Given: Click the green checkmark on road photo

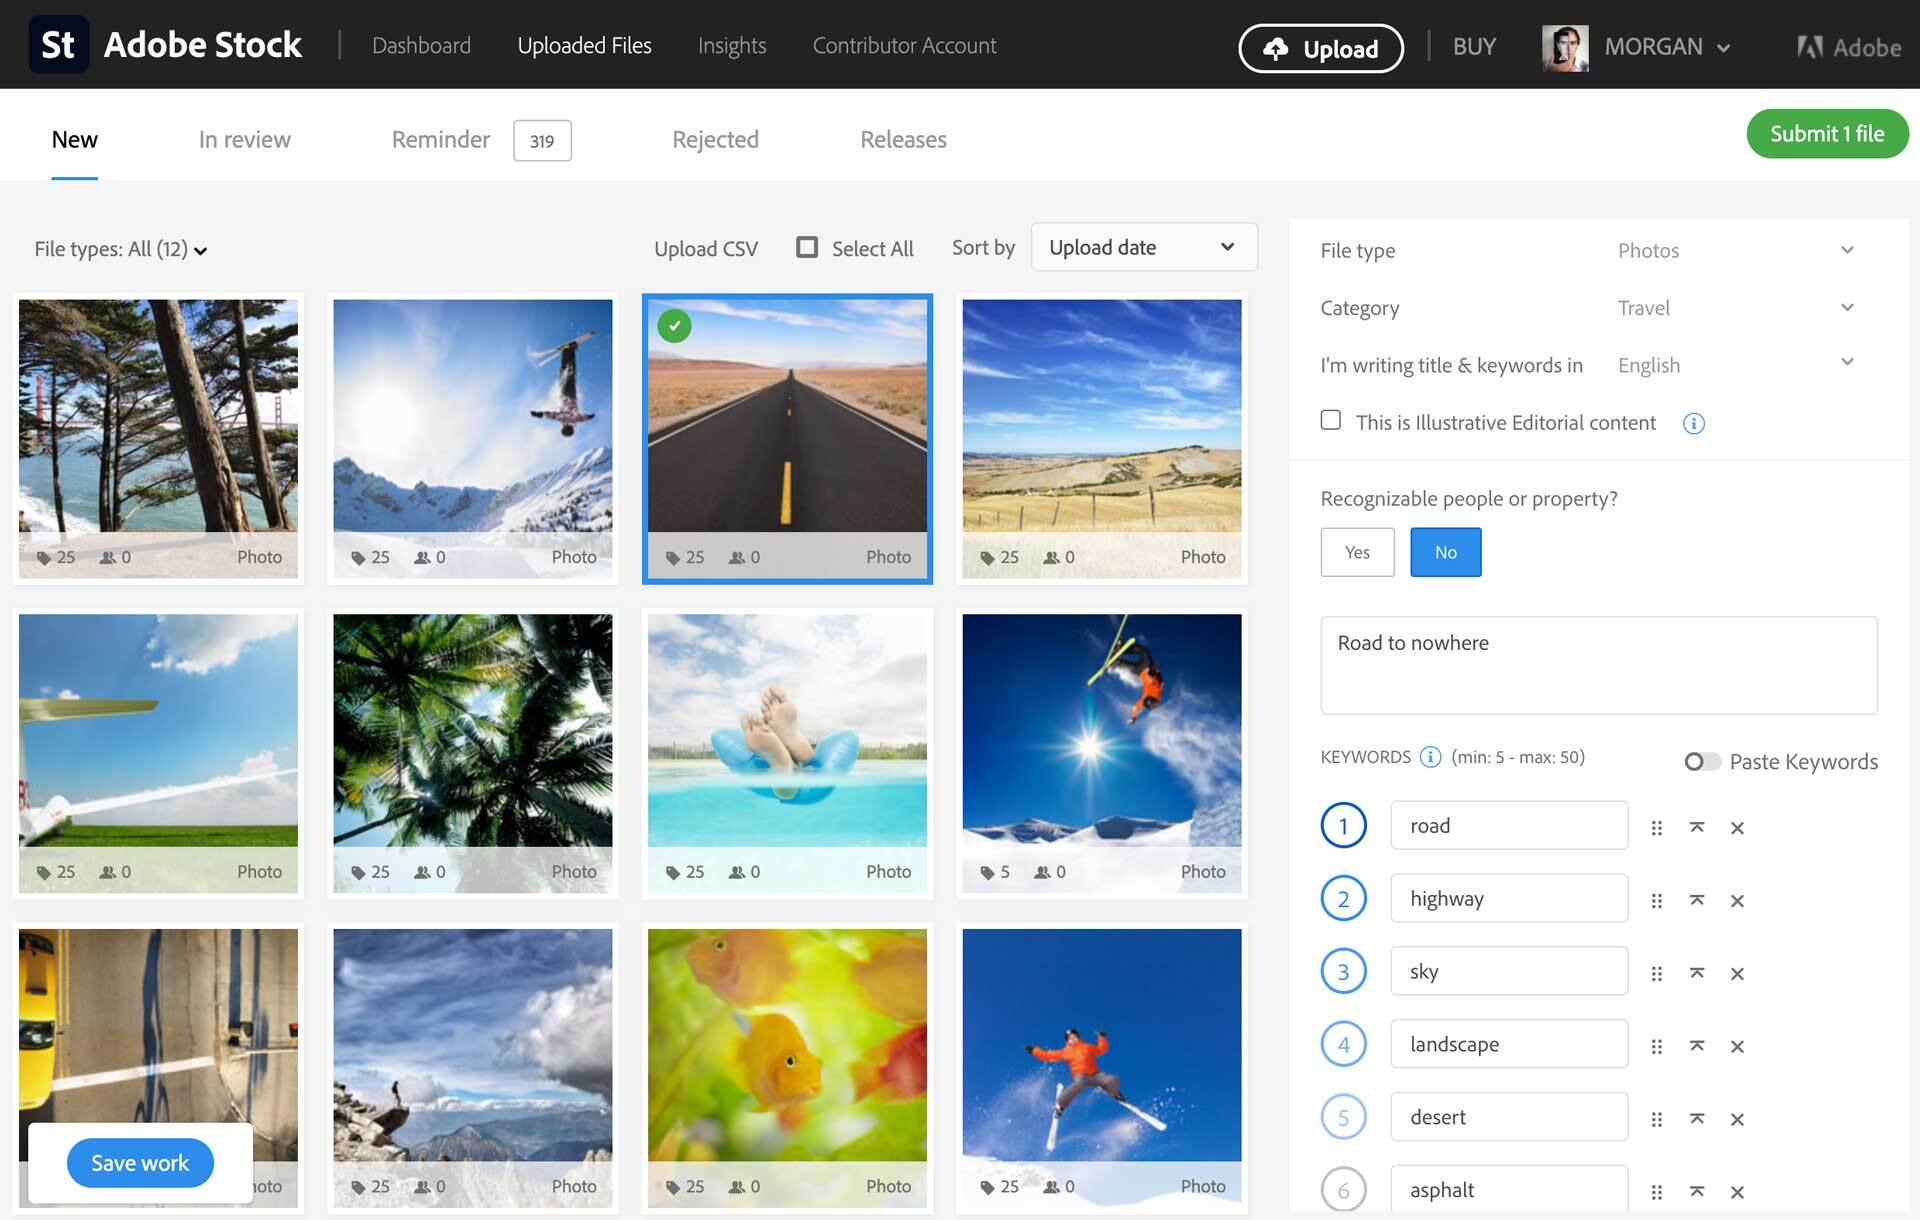Looking at the screenshot, I should 676,327.
